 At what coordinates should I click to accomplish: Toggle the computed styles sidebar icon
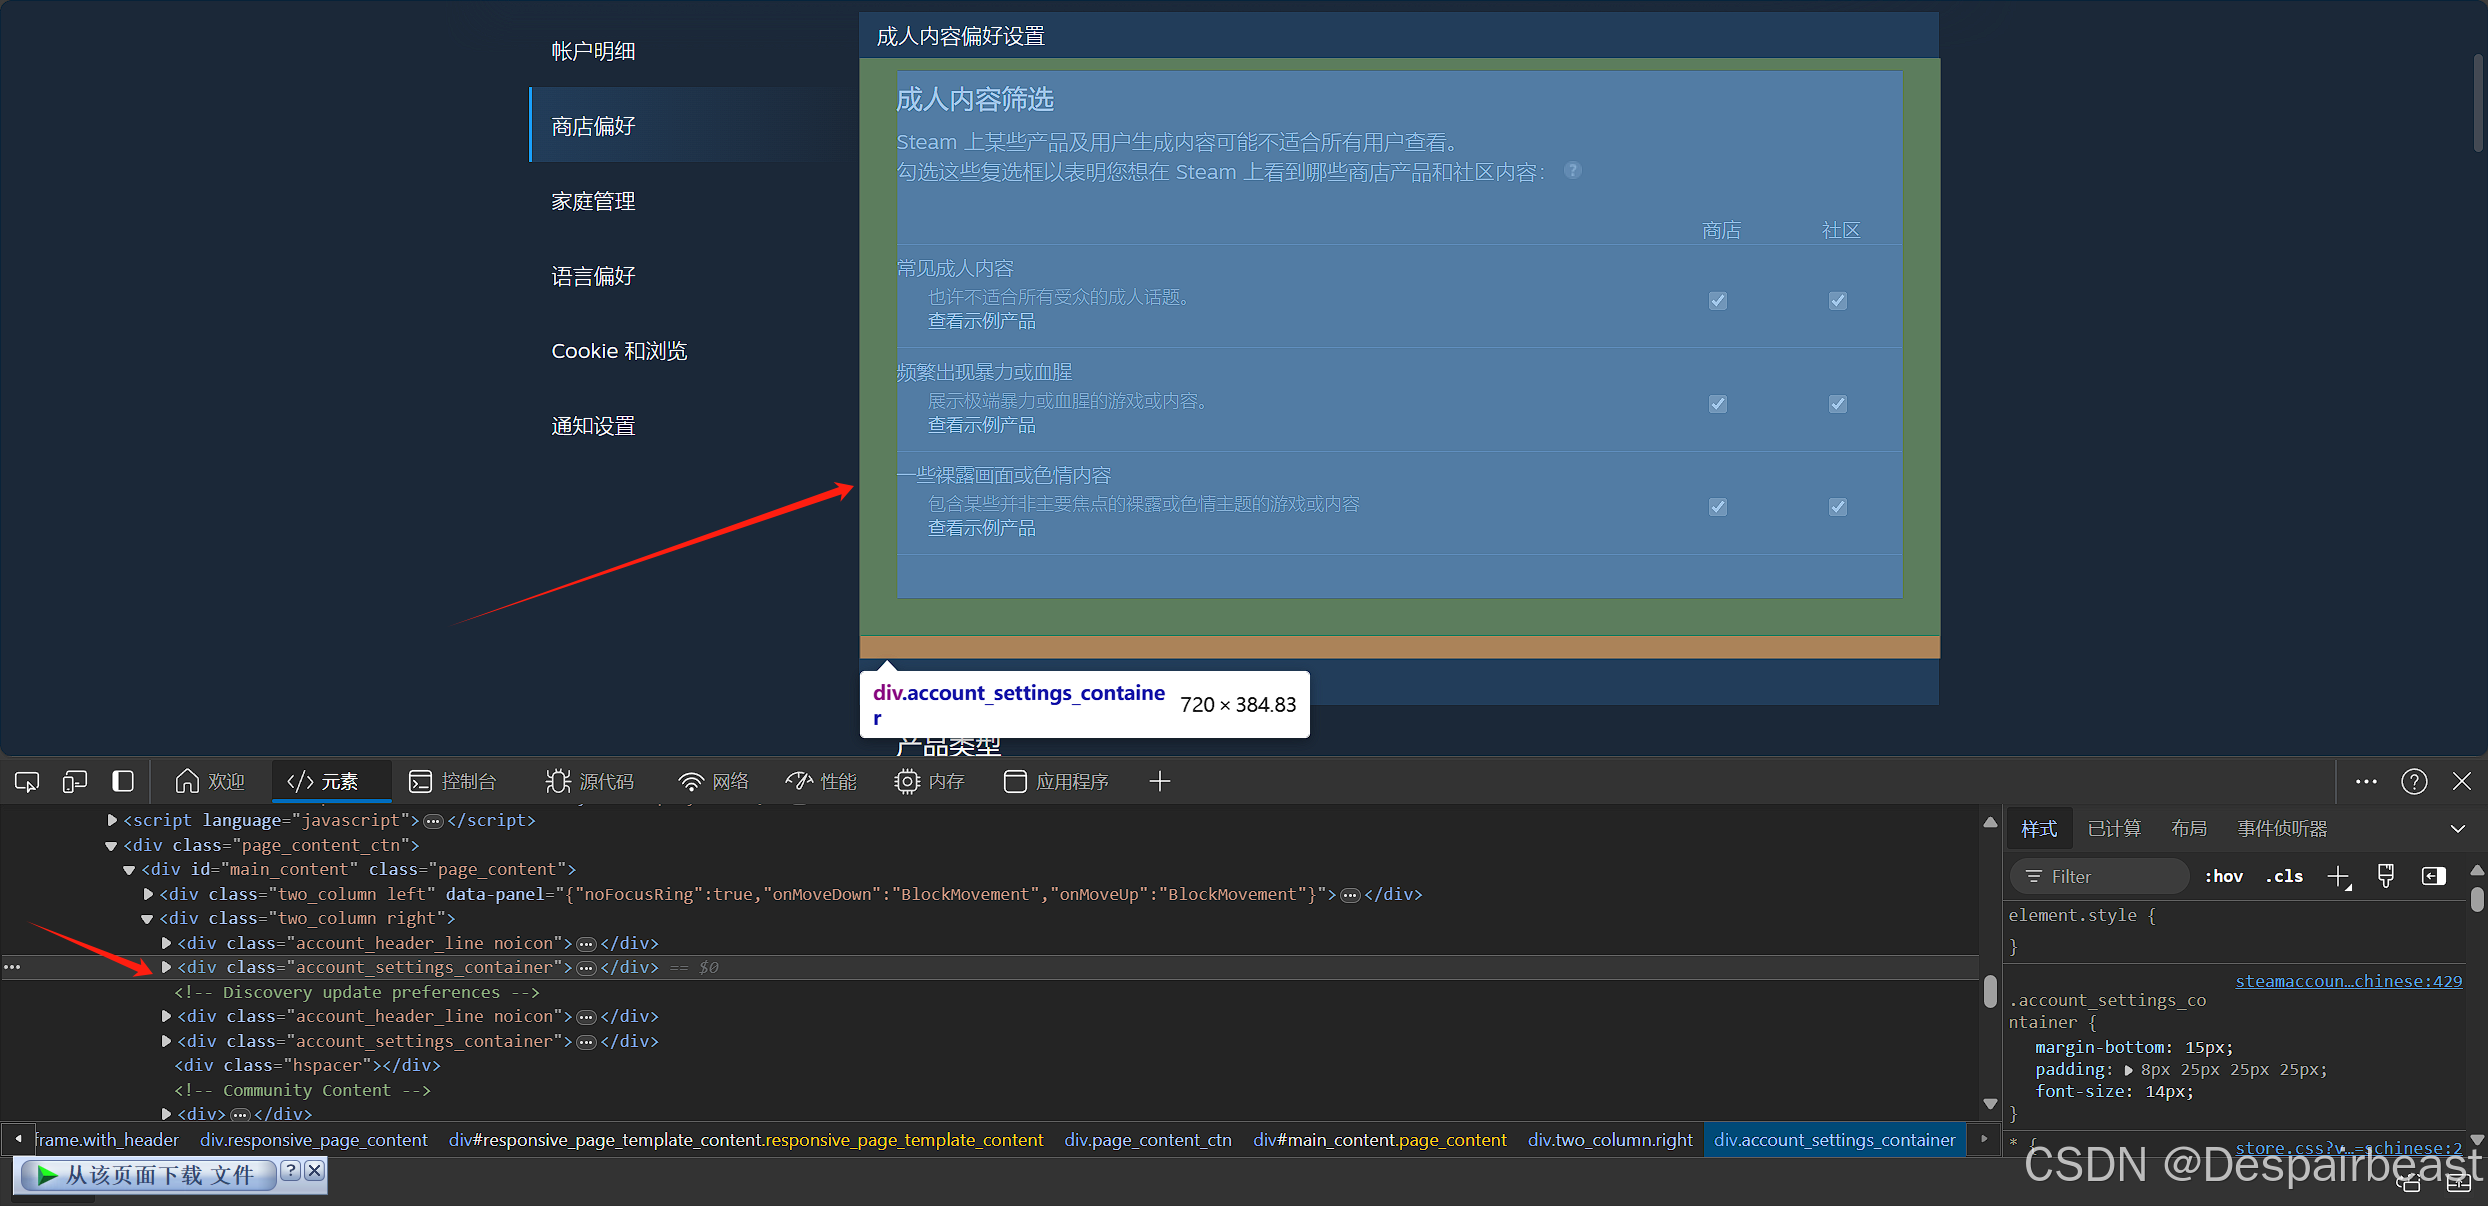(2433, 876)
